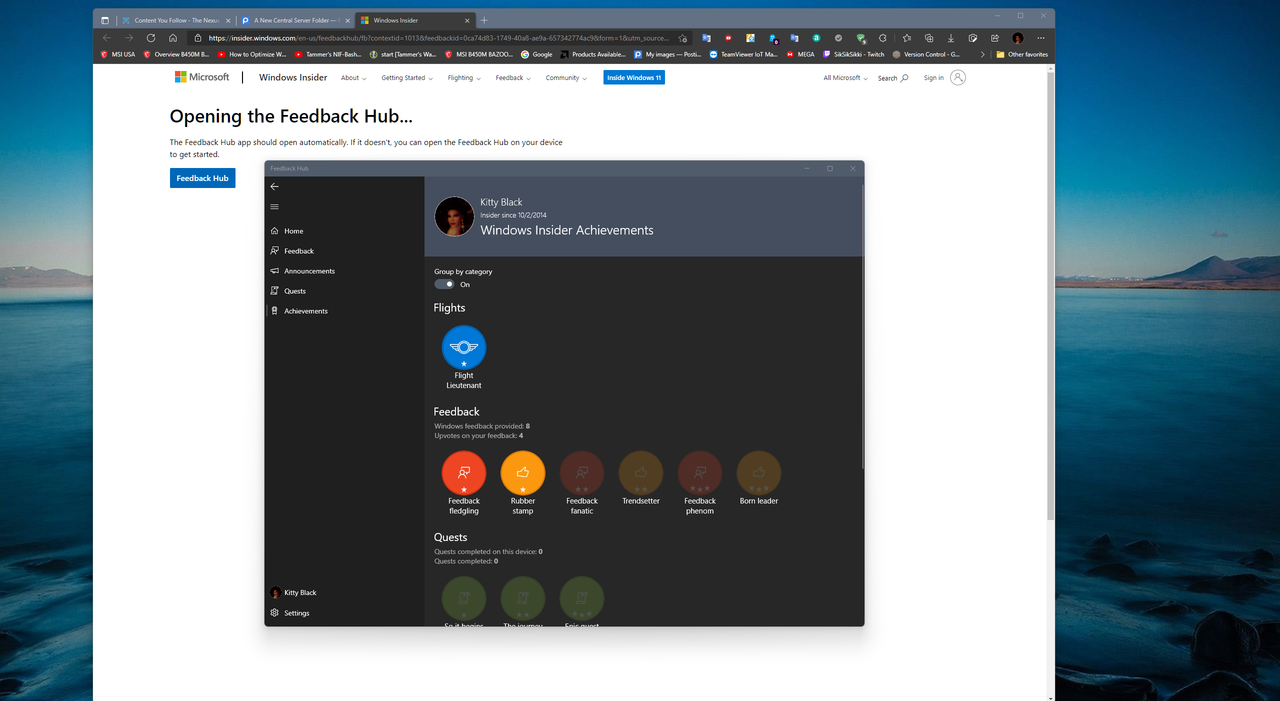Open the TeamViewer IoT bookmark
Screen dimensions: 1280x701
pyautogui.click(x=743, y=54)
